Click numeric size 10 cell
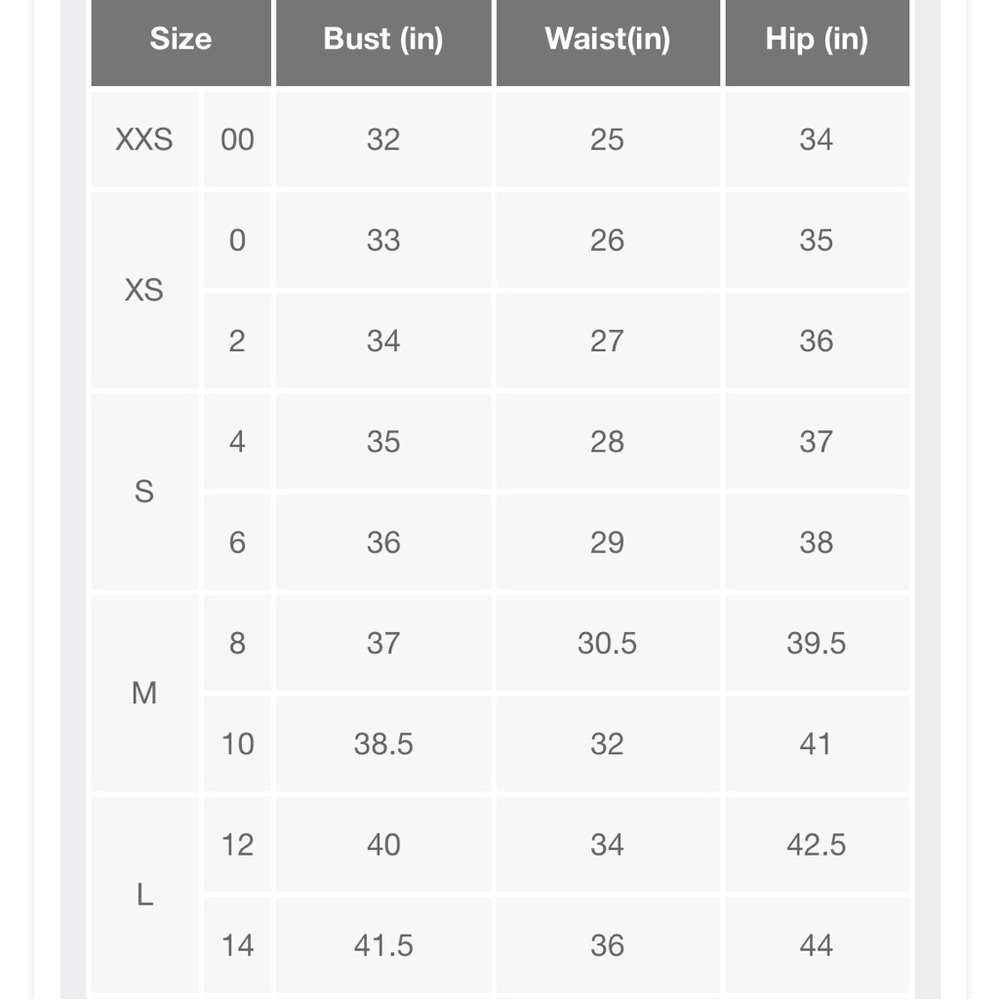This screenshot has width=1000, height=1000. click(x=237, y=744)
